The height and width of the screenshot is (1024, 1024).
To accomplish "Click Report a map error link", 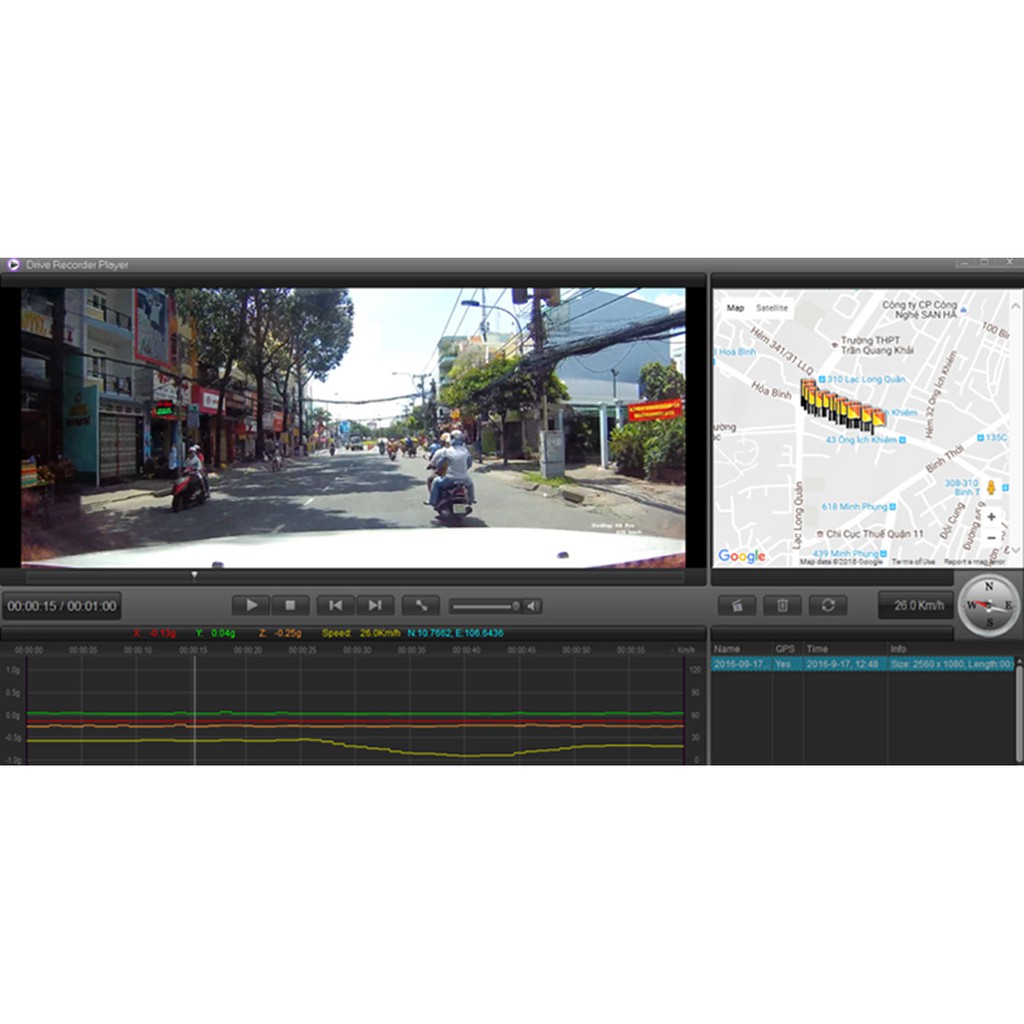I will coord(976,562).
